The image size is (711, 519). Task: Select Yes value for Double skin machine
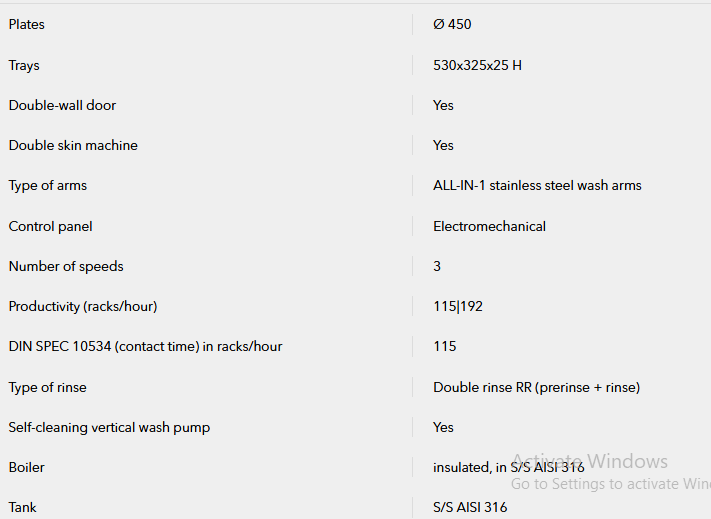[443, 145]
